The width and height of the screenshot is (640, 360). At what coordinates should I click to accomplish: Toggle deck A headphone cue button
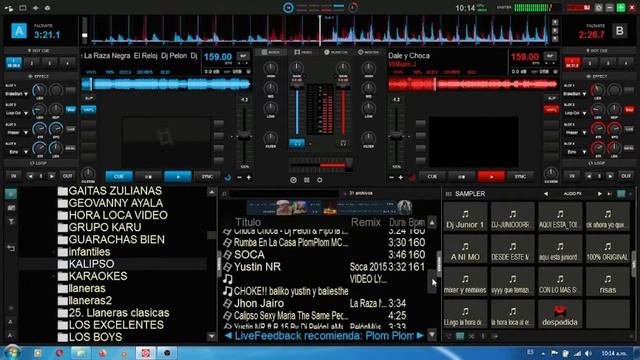click(x=297, y=143)
